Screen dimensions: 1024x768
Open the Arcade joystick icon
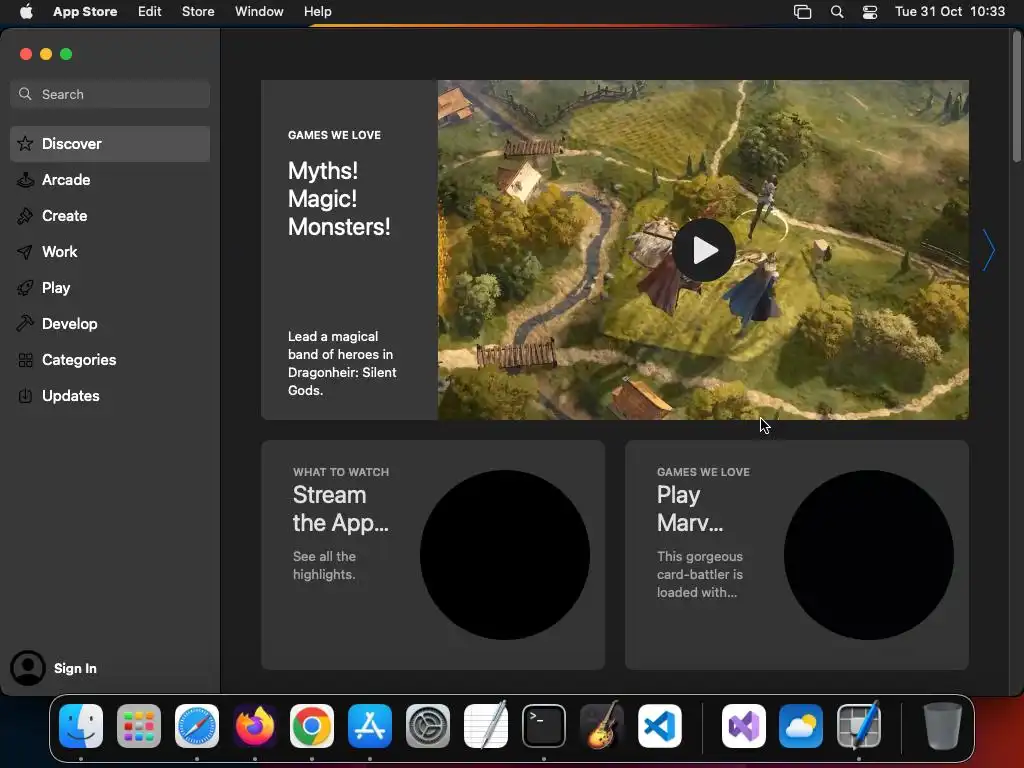tap(25, 180)
